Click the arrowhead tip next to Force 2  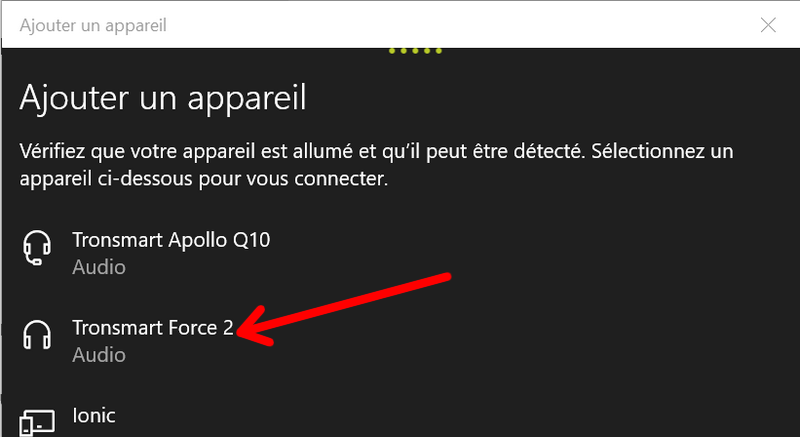point(241,330)
